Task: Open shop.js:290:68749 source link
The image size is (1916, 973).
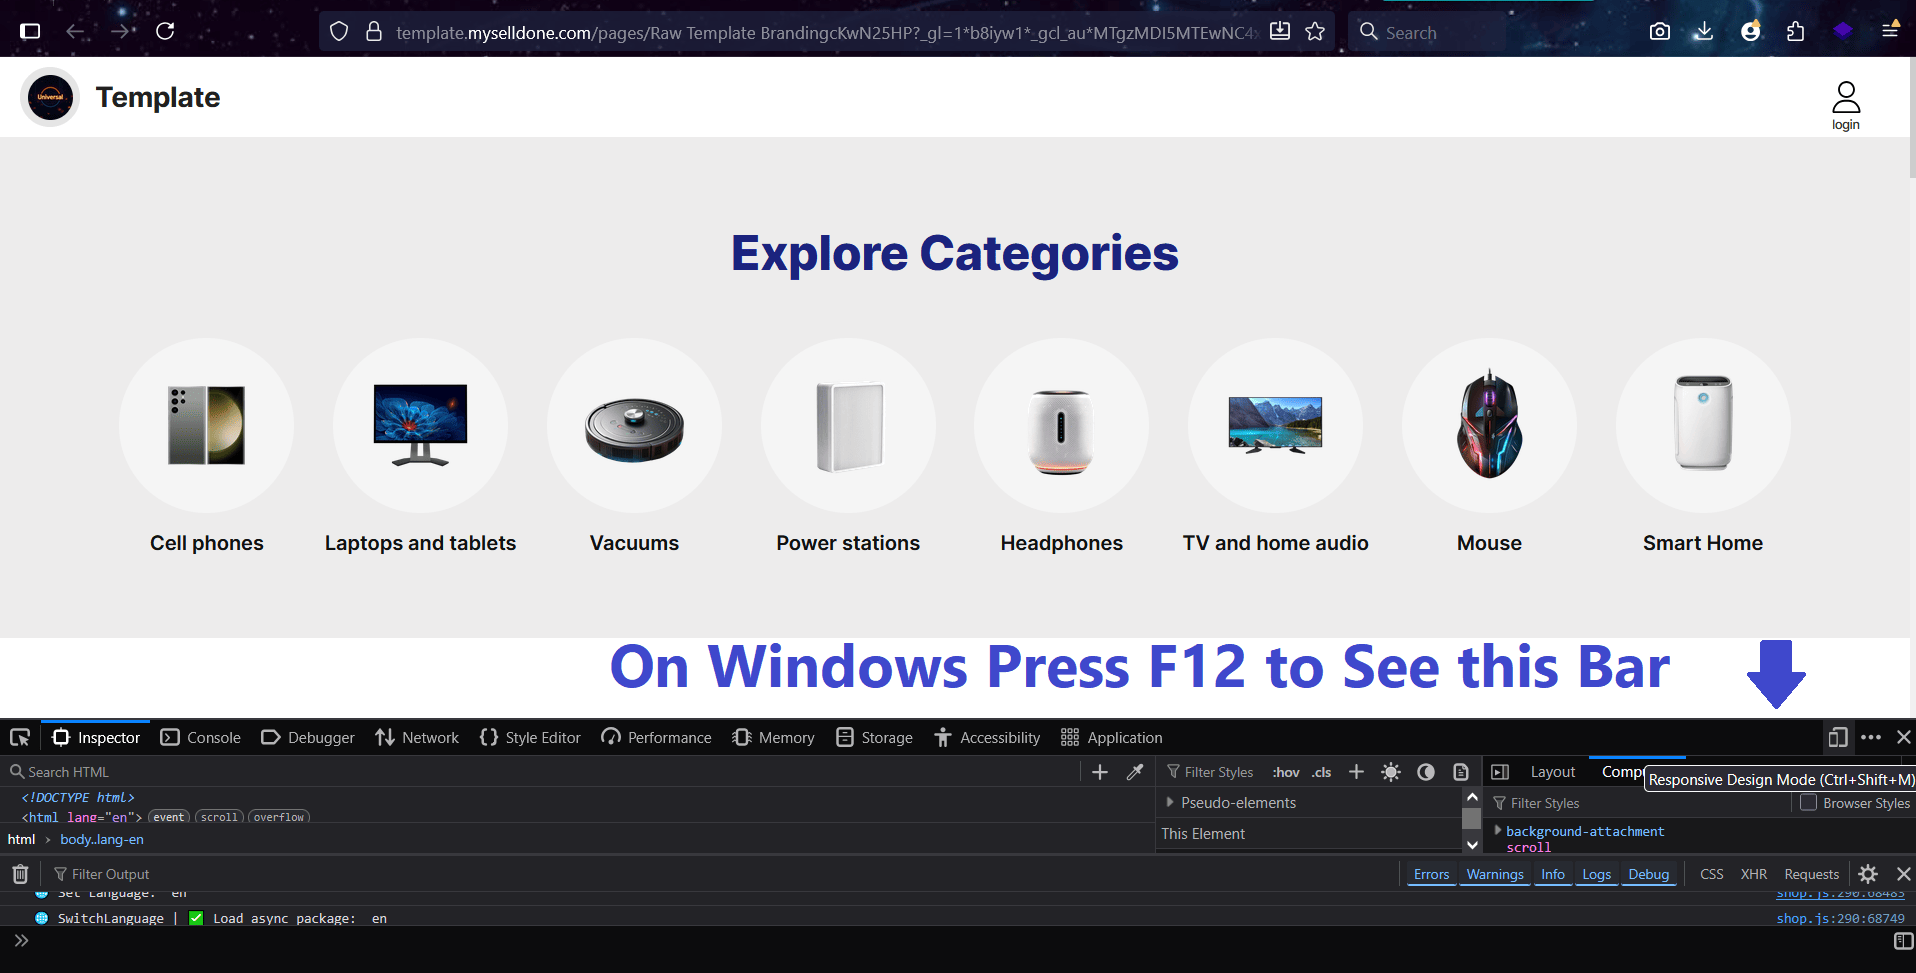Action: point(1840,918)
